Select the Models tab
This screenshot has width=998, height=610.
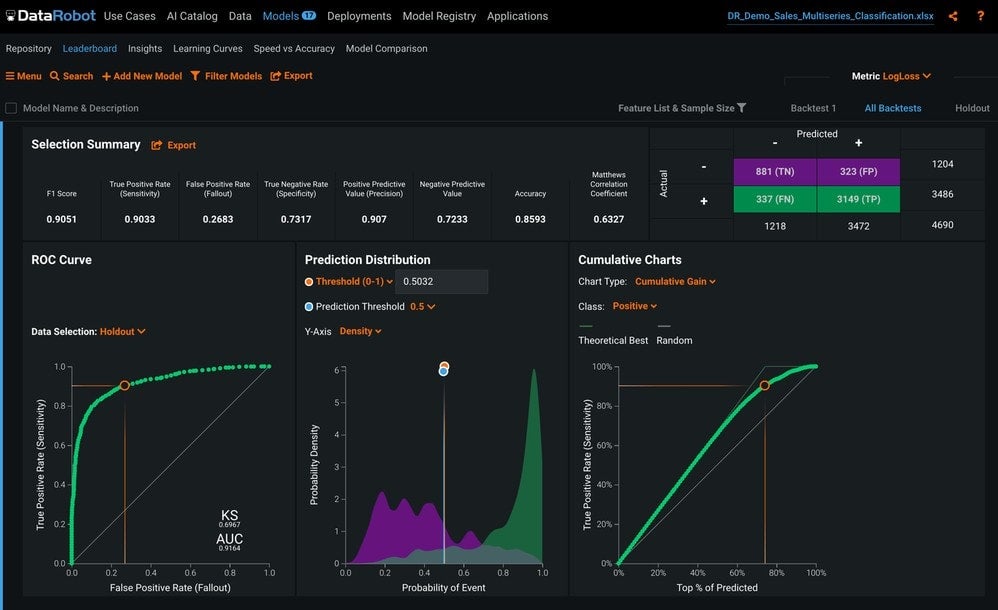pyautogui.click(x=281, y=16)
